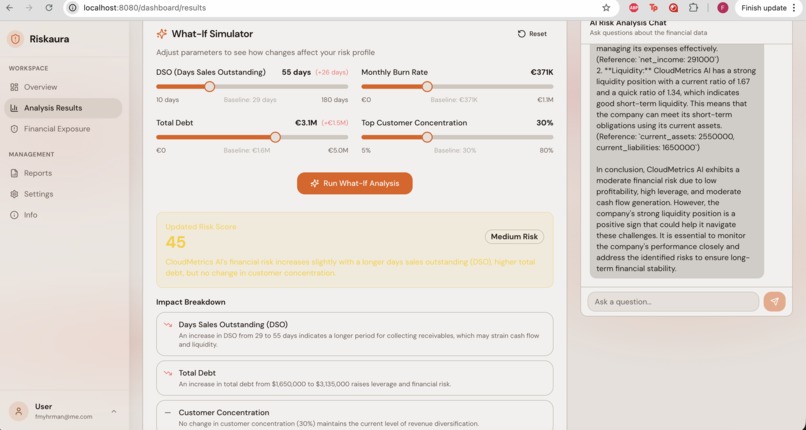Reload the browser page

click(49, 8)
